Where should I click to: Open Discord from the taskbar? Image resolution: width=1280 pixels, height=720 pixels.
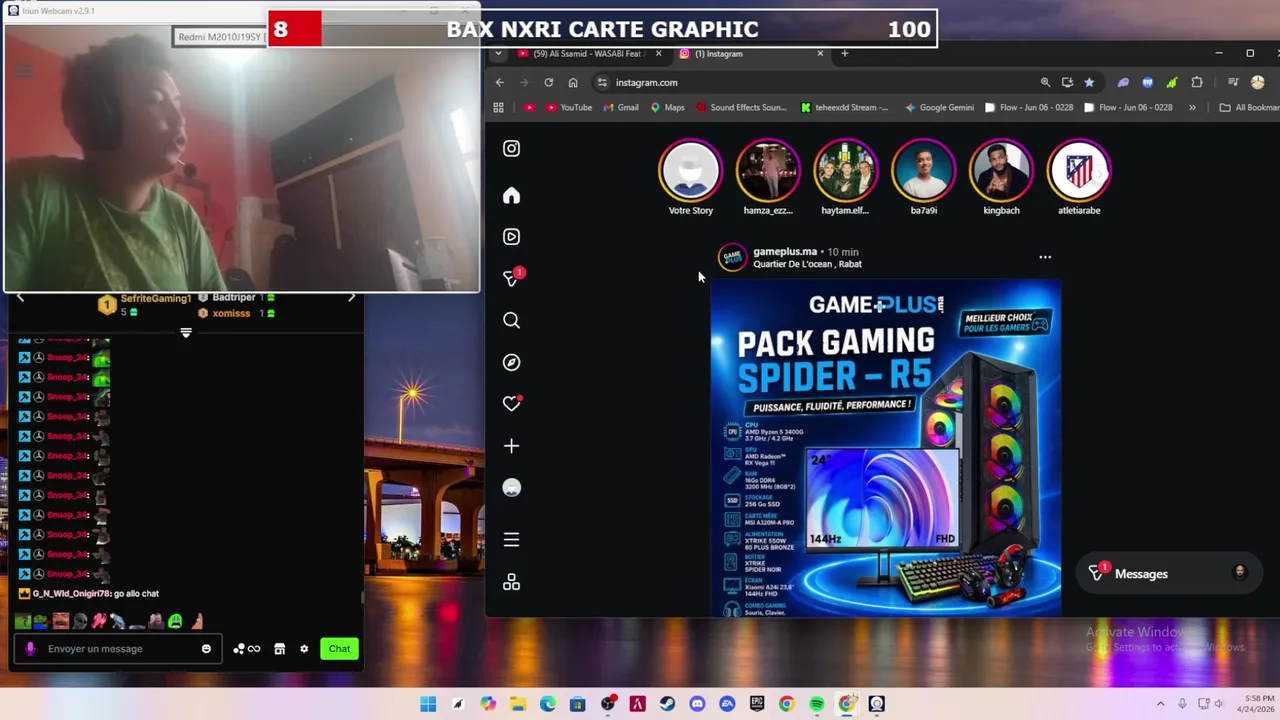[x=697, y=704]
